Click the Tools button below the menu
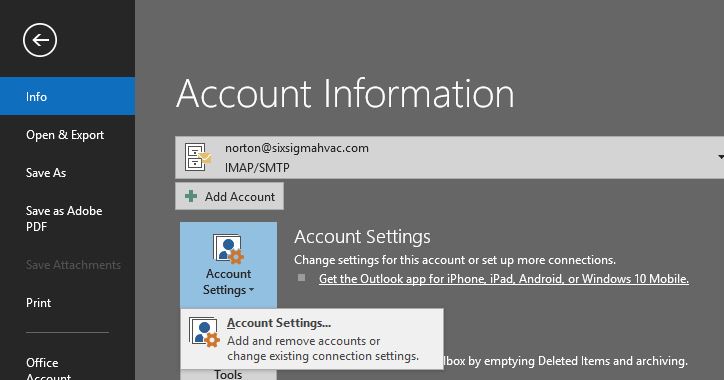 (228, 374)
